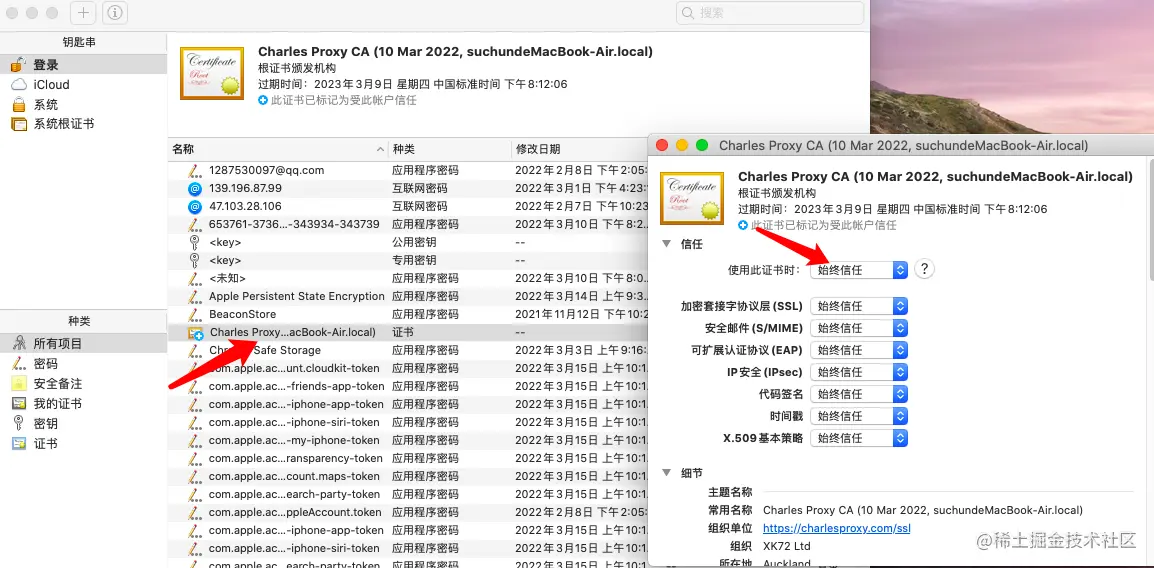
Task: Select Apple Persistent State Encryption row
Action: click(x=408, y=296)
